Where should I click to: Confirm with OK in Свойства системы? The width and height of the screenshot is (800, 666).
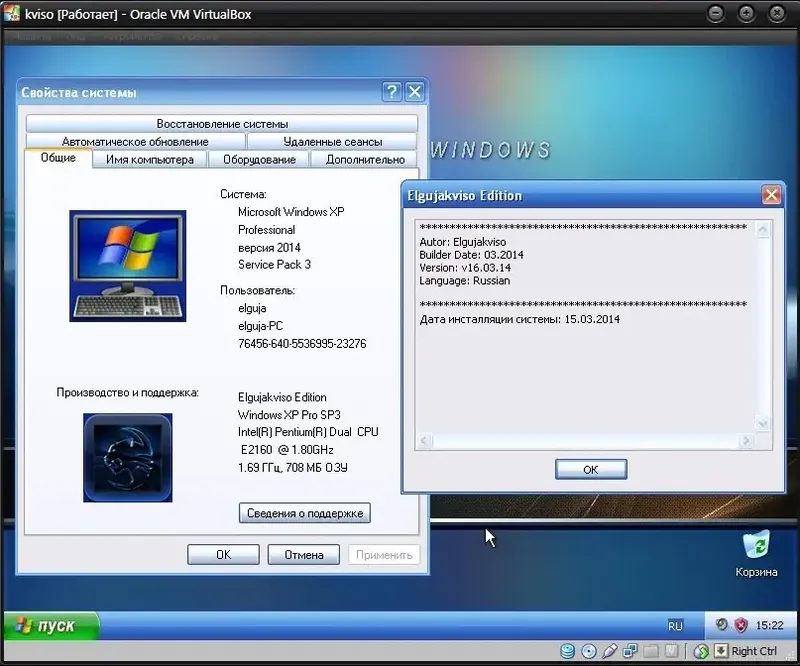point(223,554)
